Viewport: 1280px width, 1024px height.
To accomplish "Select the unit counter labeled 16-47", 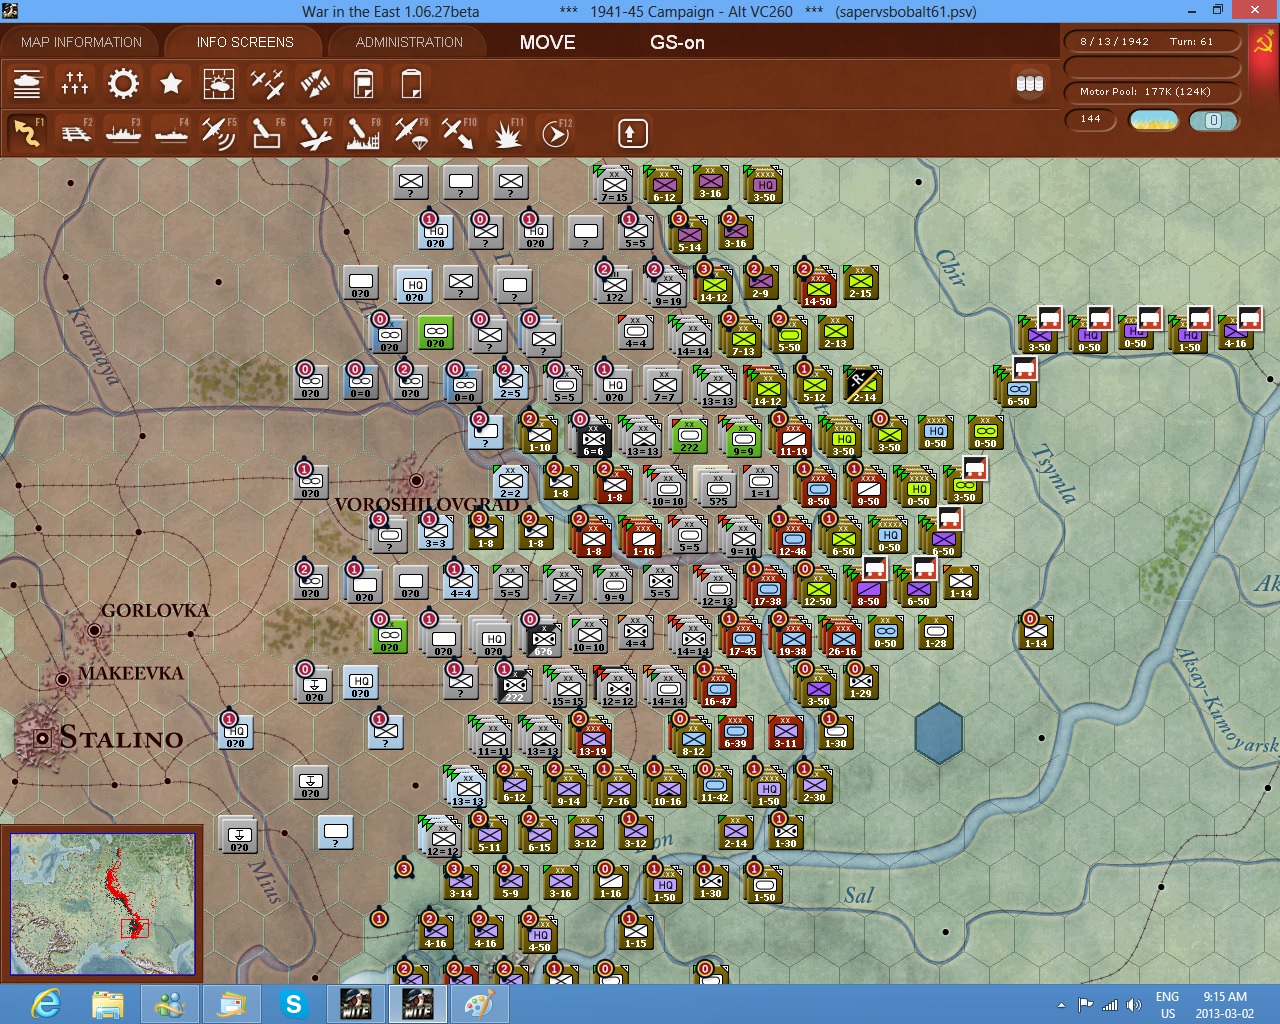I will click(717, 686).
